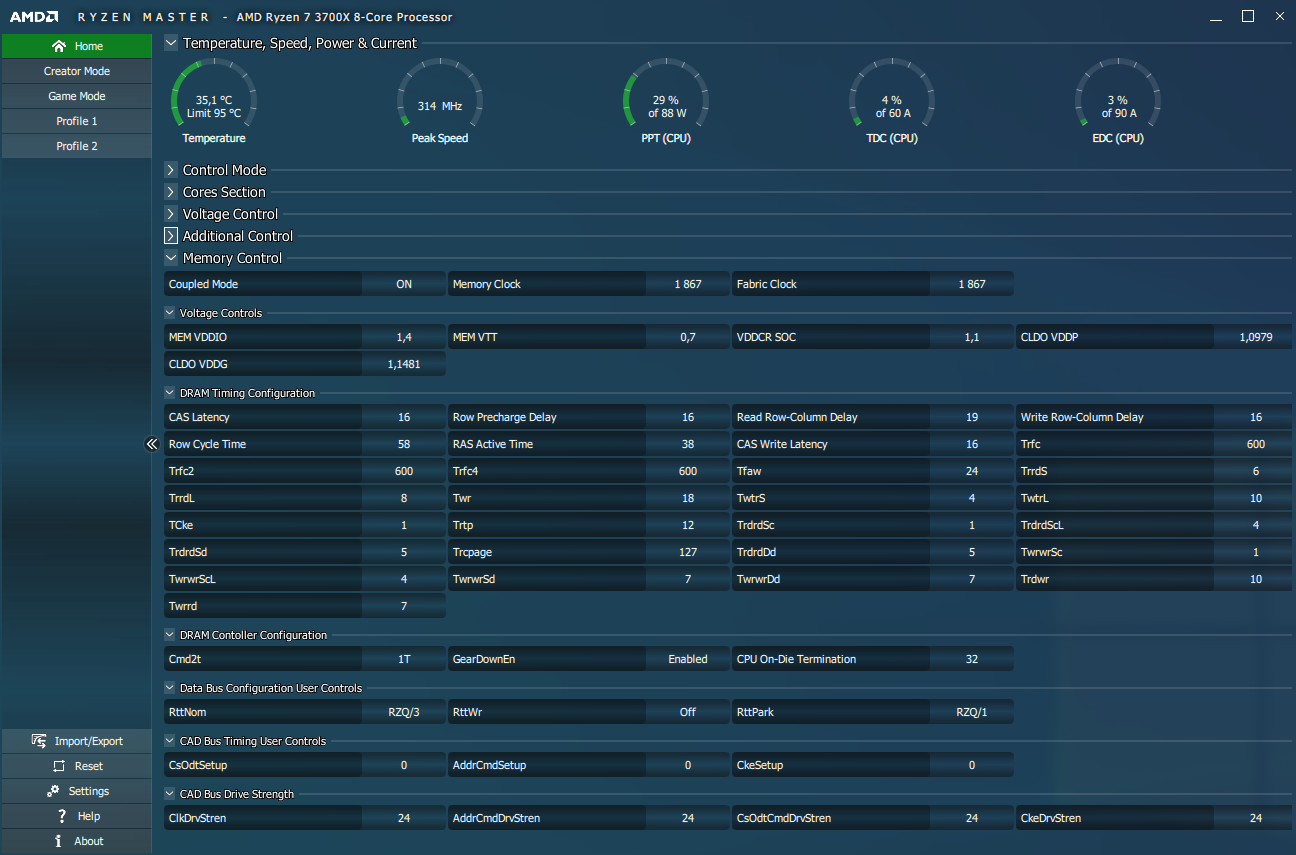Click the CAS Latency row
Viewport: 1296px width, 855px height.
tap(305, 417)
